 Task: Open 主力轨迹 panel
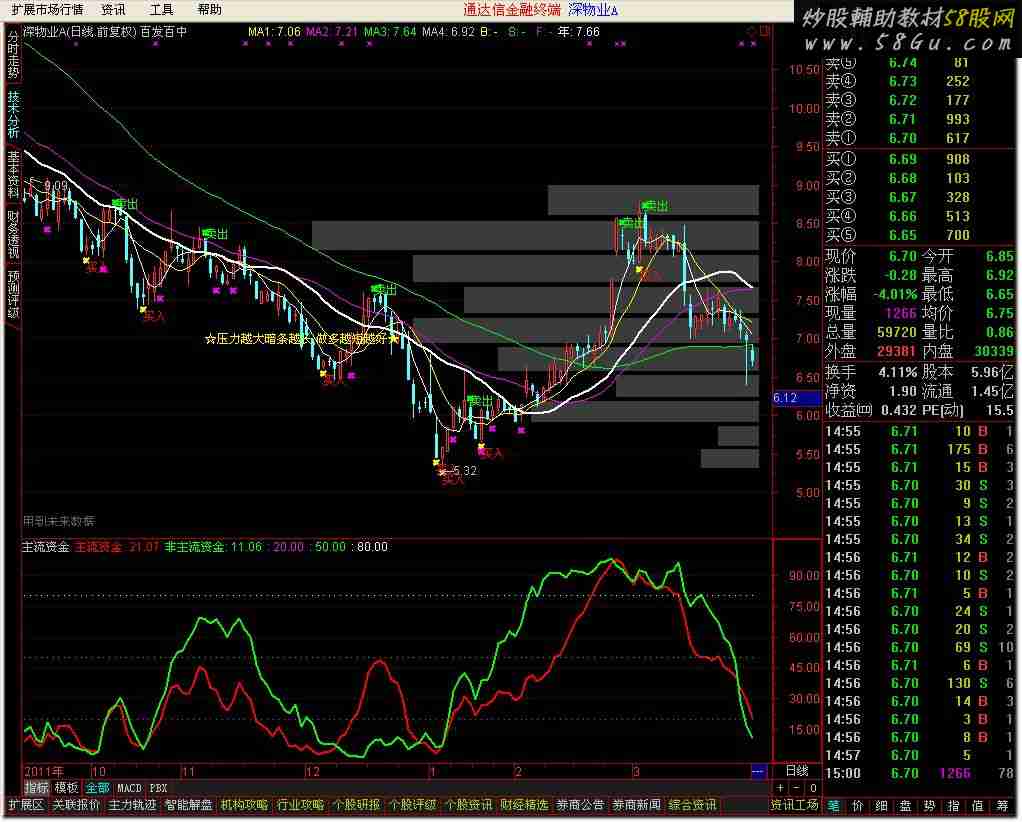[x=132, y=805]
